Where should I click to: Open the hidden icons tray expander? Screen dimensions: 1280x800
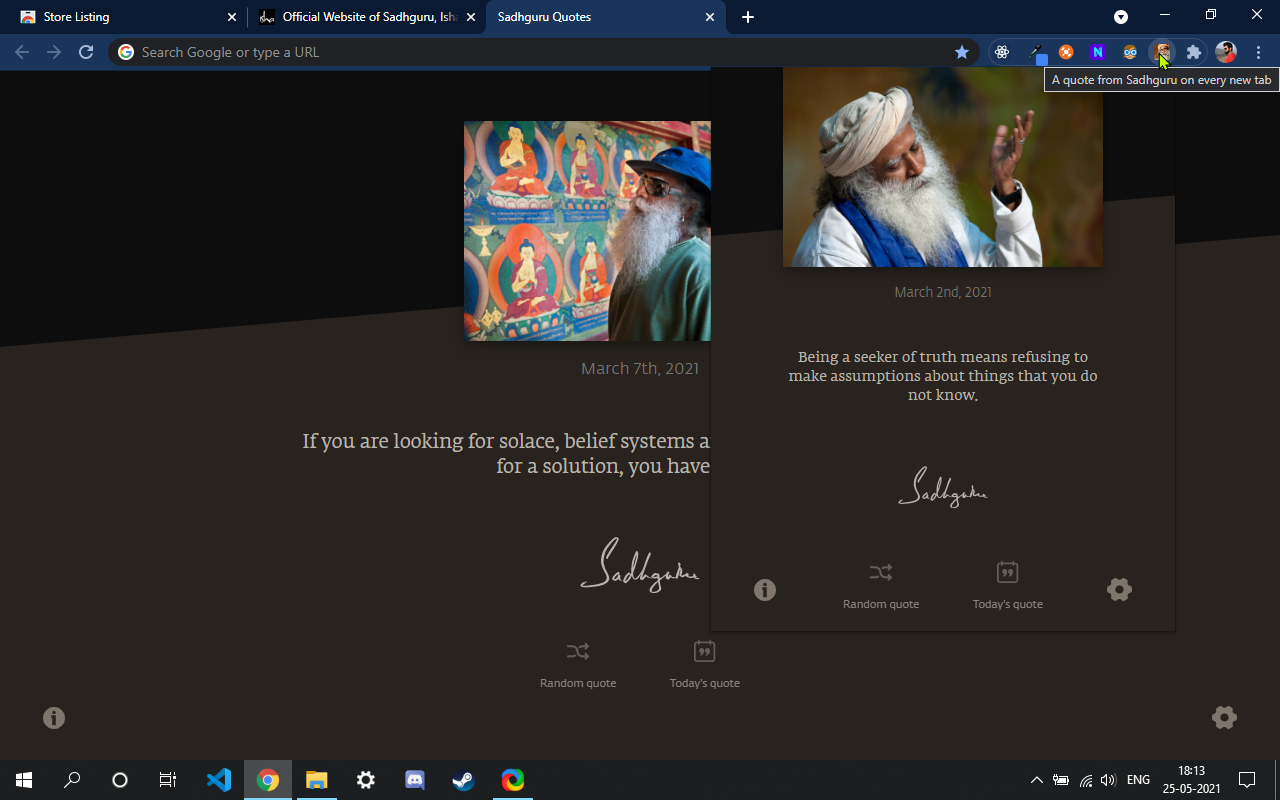pos(1037,779)
